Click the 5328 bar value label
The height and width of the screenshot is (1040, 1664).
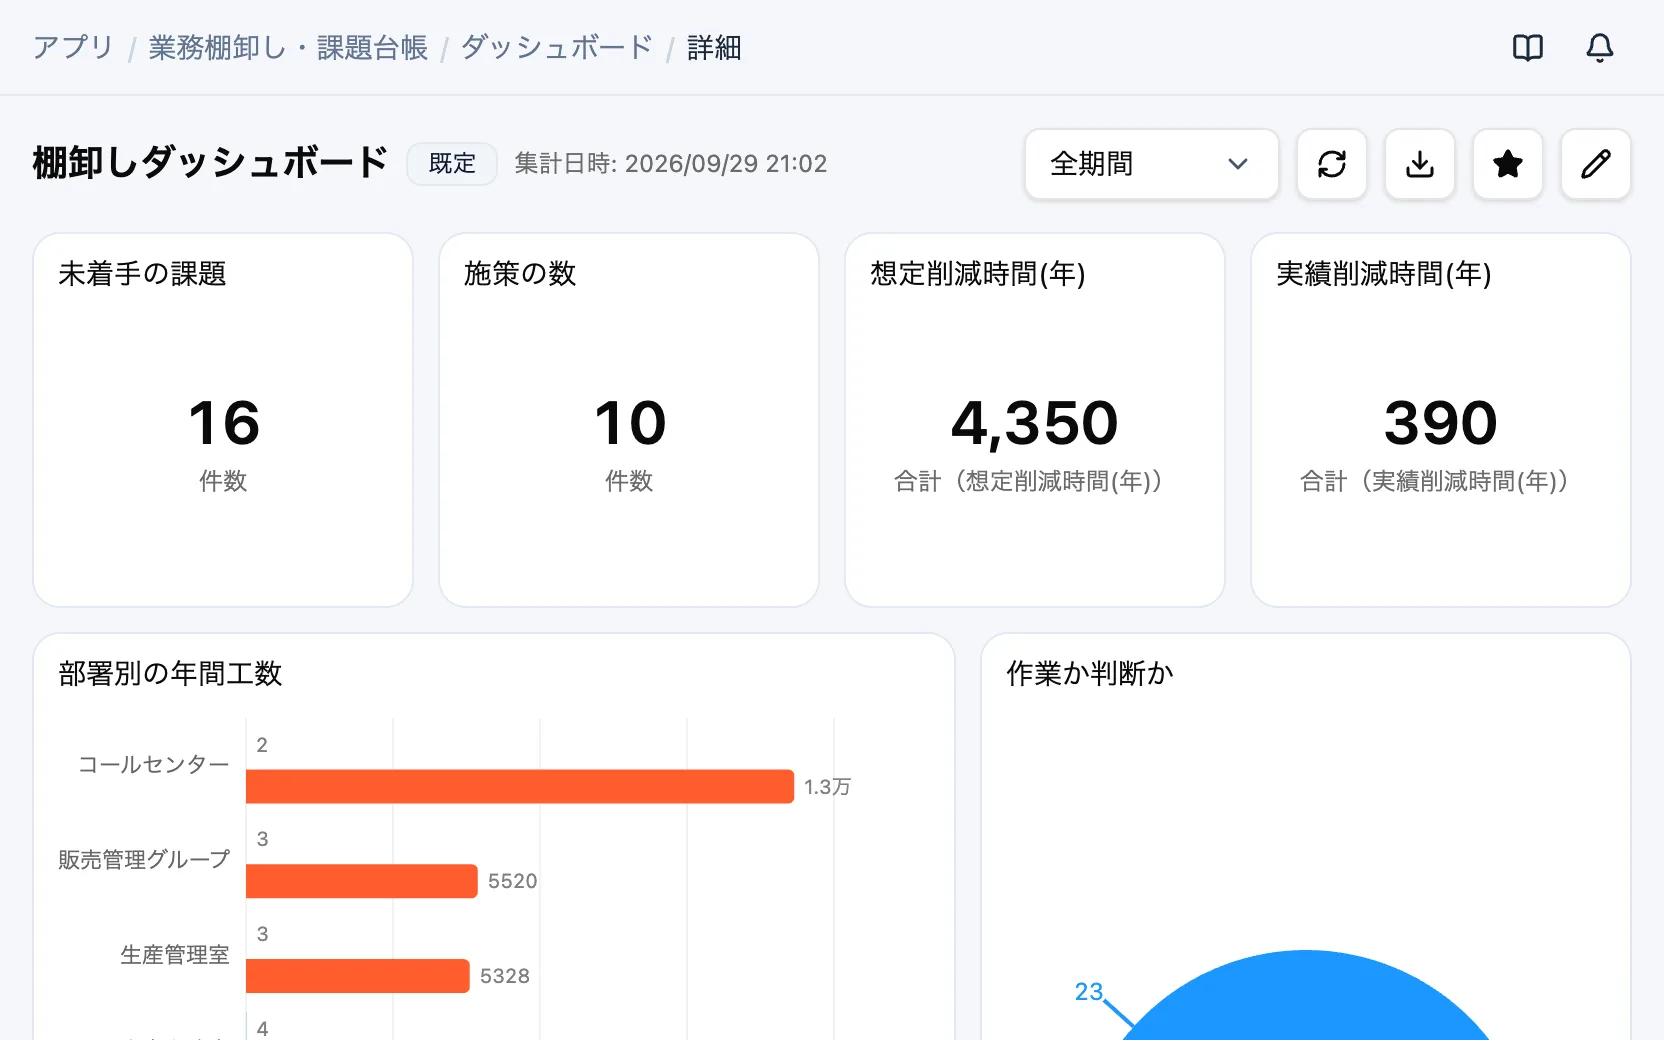click(505, 976)
